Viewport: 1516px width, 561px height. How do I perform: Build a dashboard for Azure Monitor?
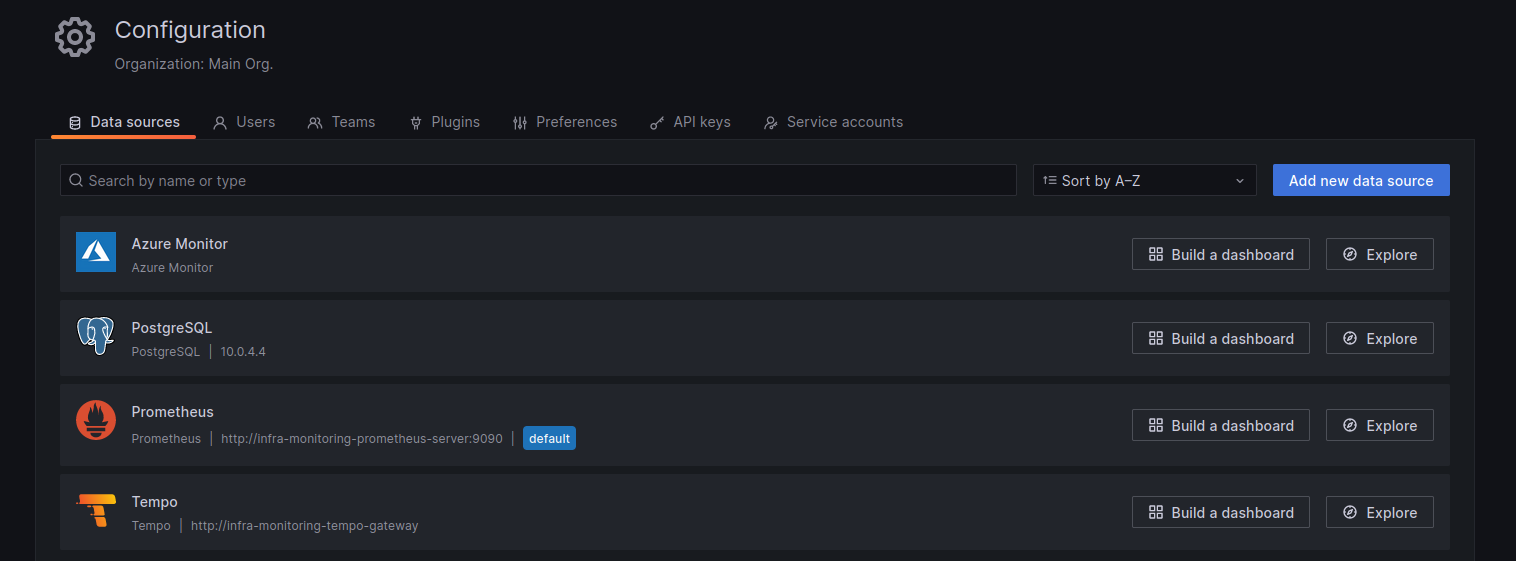click(x=1221, y=254)
